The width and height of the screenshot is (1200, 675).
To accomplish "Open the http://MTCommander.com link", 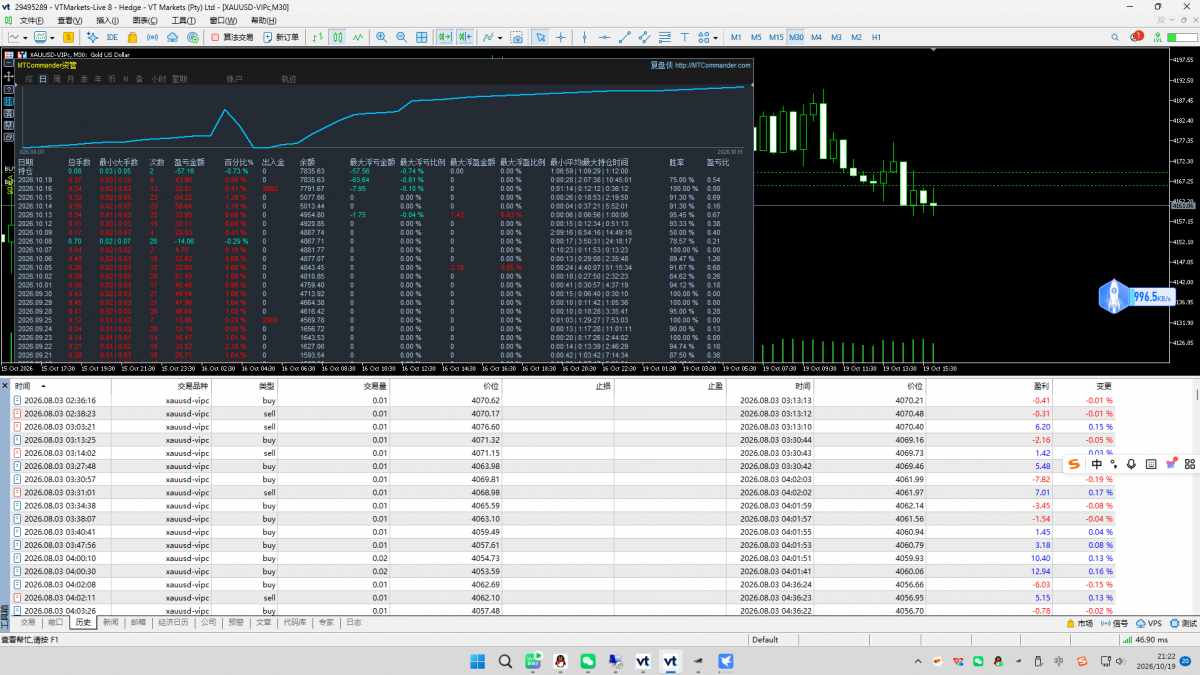I will 713,65.
